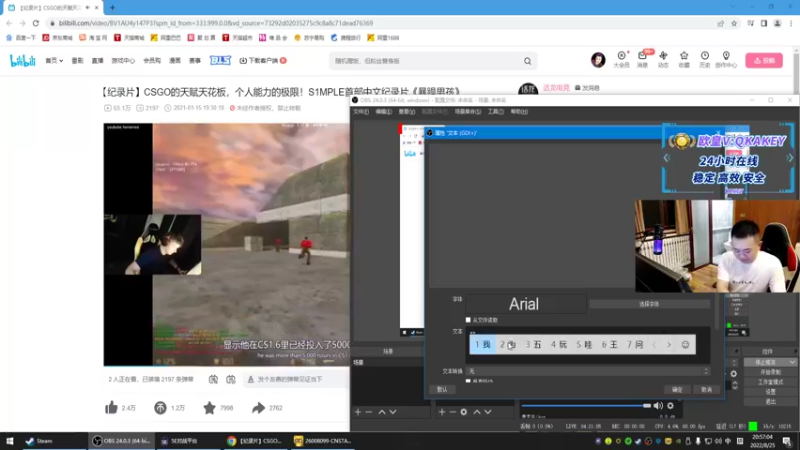Image resolution: width=800 pixels, height=450 pixels.
Task: Move source down with arrow in OBS sources panel
Action: [488, 412]
